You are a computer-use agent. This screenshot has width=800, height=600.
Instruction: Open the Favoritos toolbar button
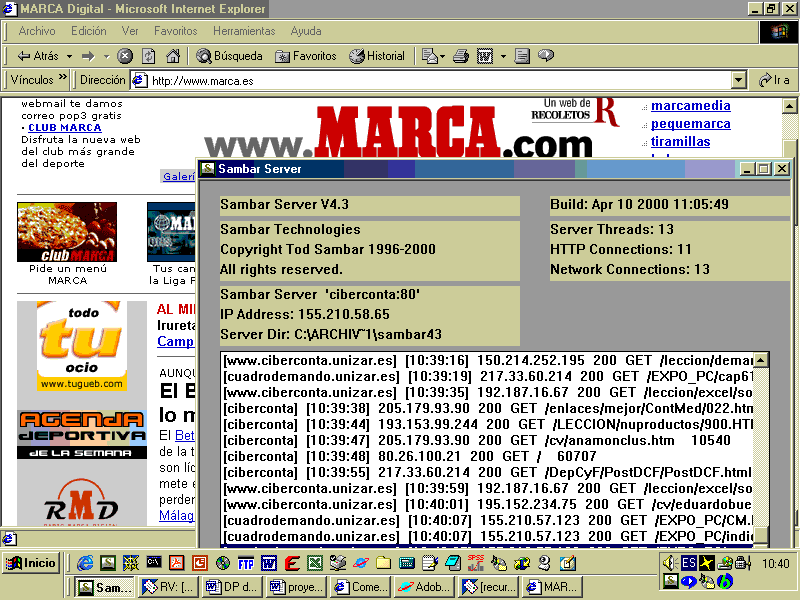point(306,56)
